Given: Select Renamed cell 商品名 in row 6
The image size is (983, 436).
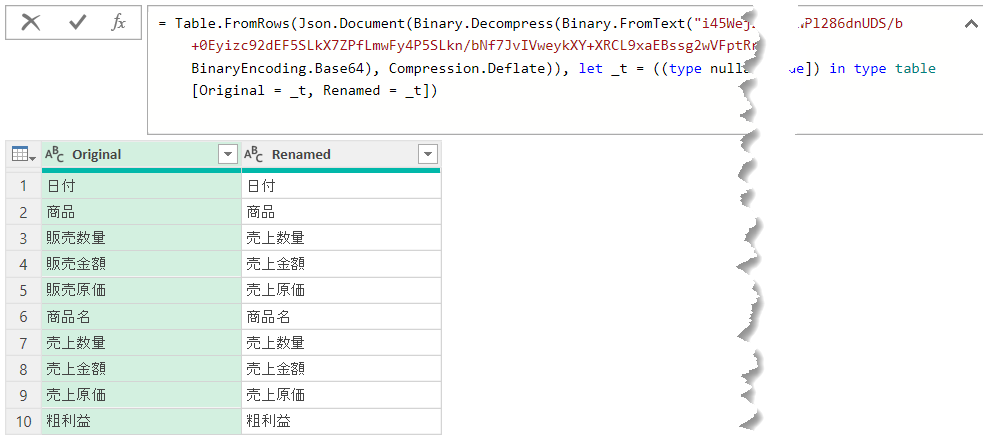Looking at the screenshot, I should pos(341,317).
